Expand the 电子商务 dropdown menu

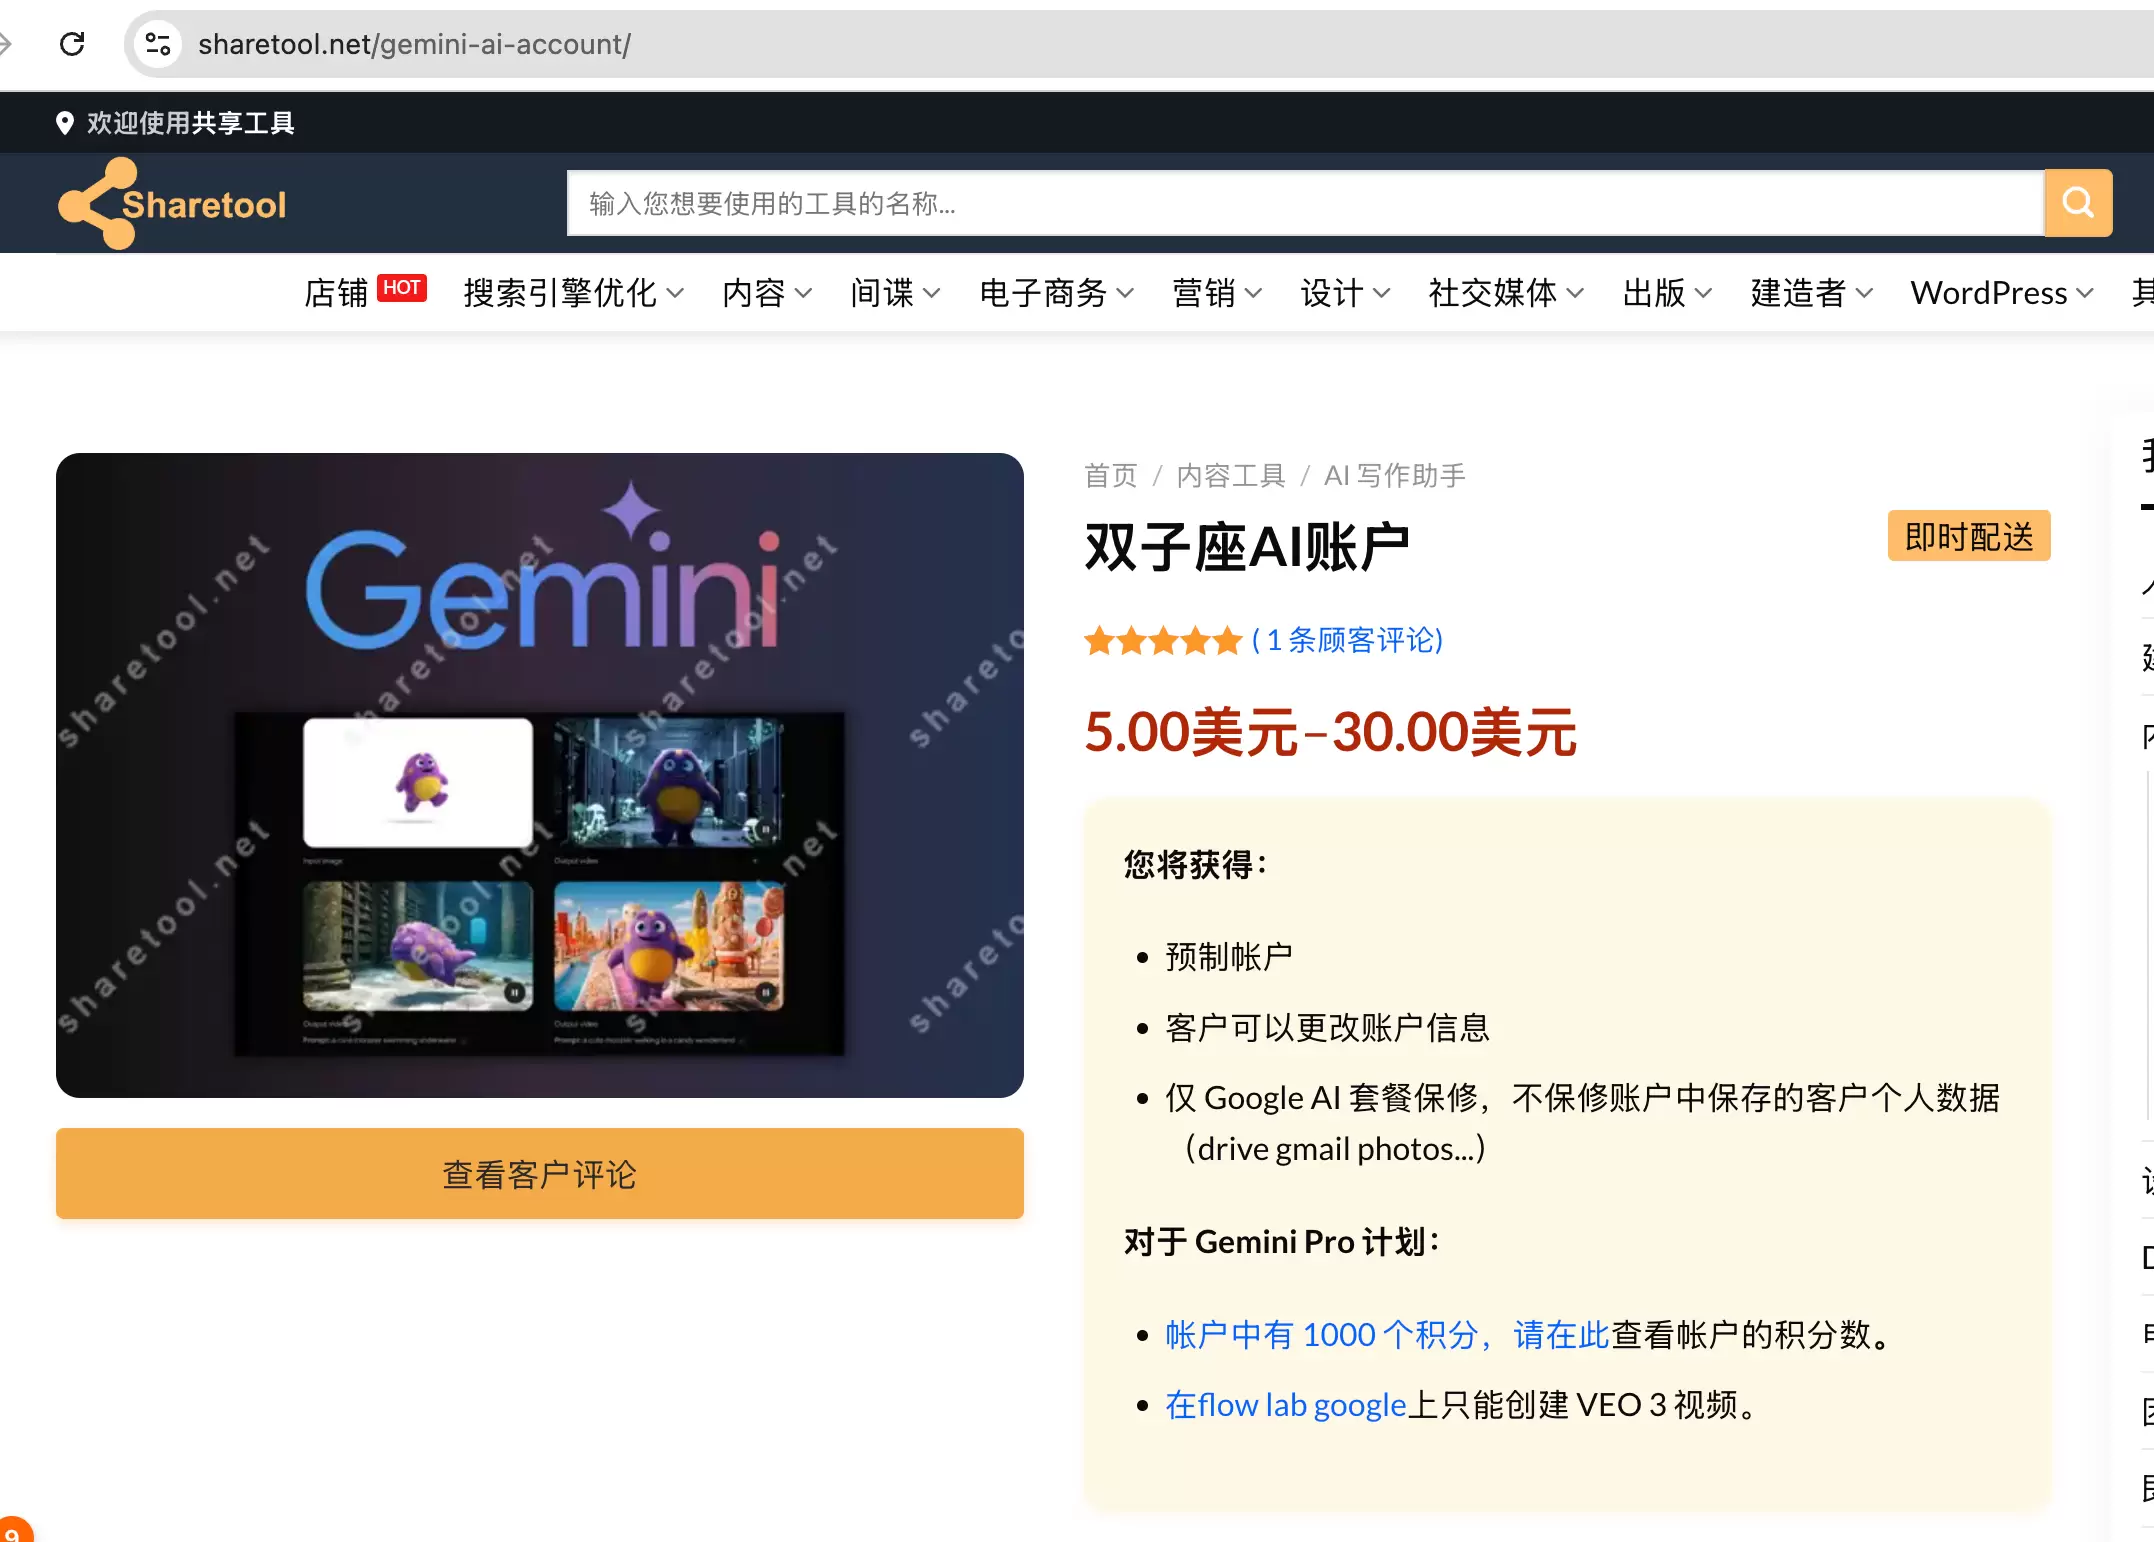point(1056,293)
